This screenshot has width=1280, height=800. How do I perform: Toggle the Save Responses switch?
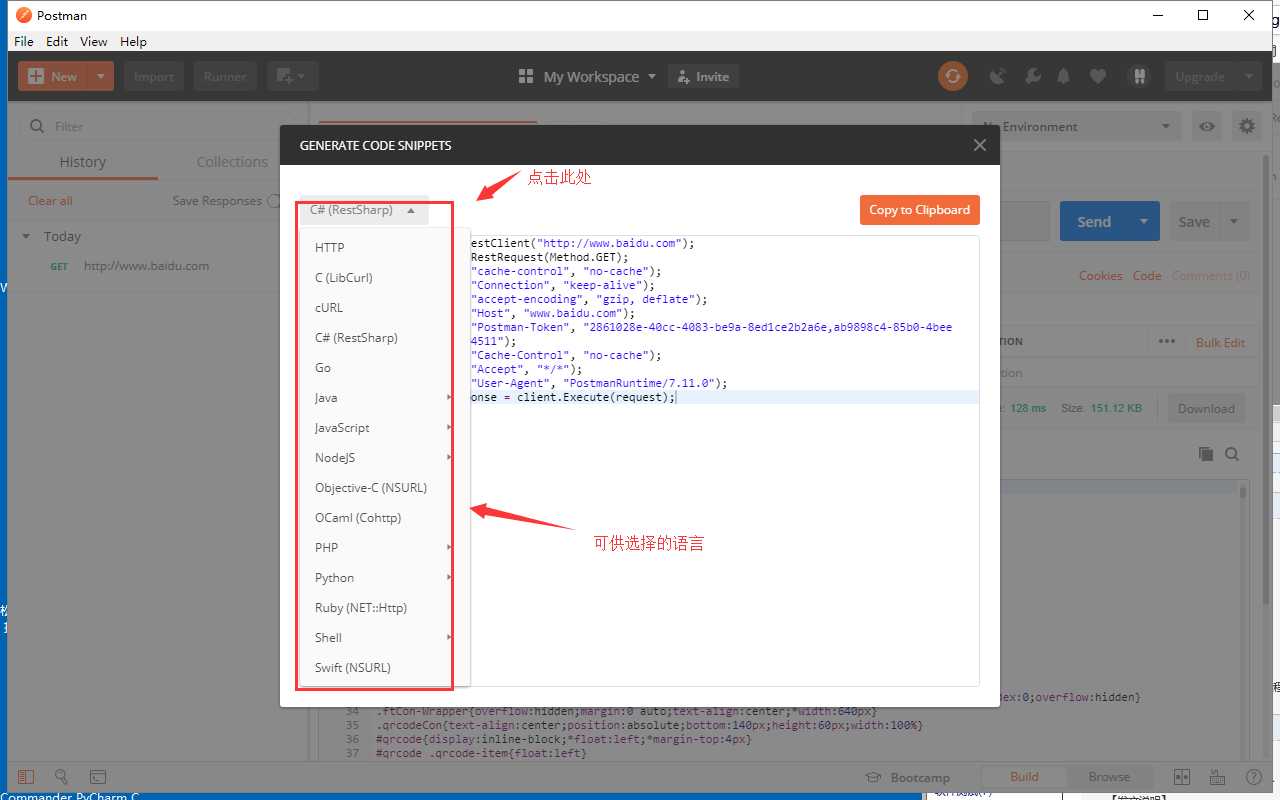[273, 201]
